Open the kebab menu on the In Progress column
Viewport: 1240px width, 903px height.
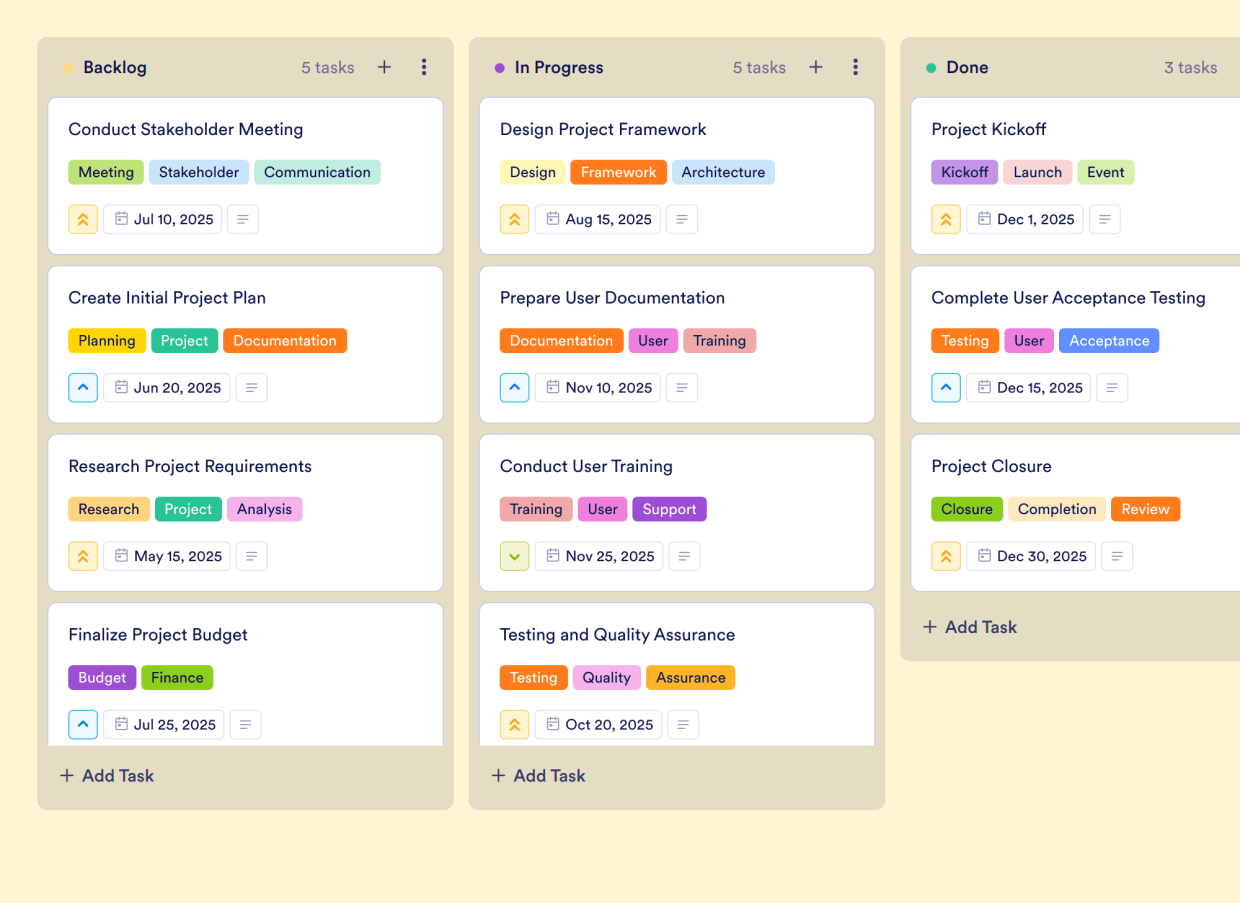[856, 67]
